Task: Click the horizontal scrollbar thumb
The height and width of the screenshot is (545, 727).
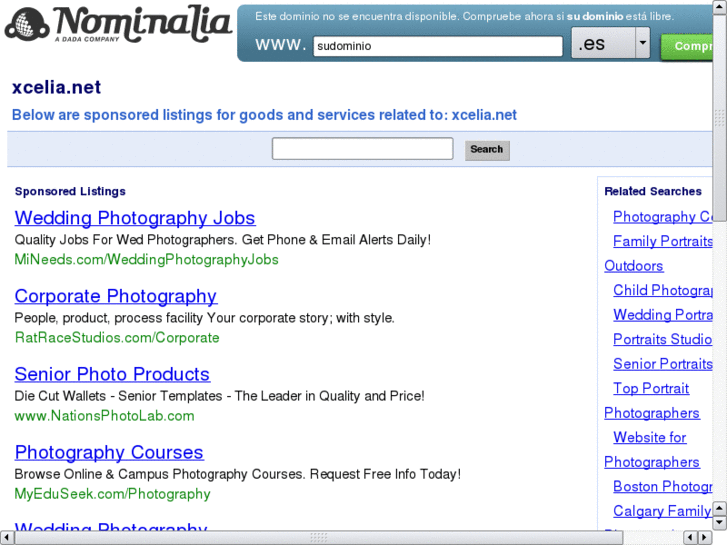Action: coord(319,537)
